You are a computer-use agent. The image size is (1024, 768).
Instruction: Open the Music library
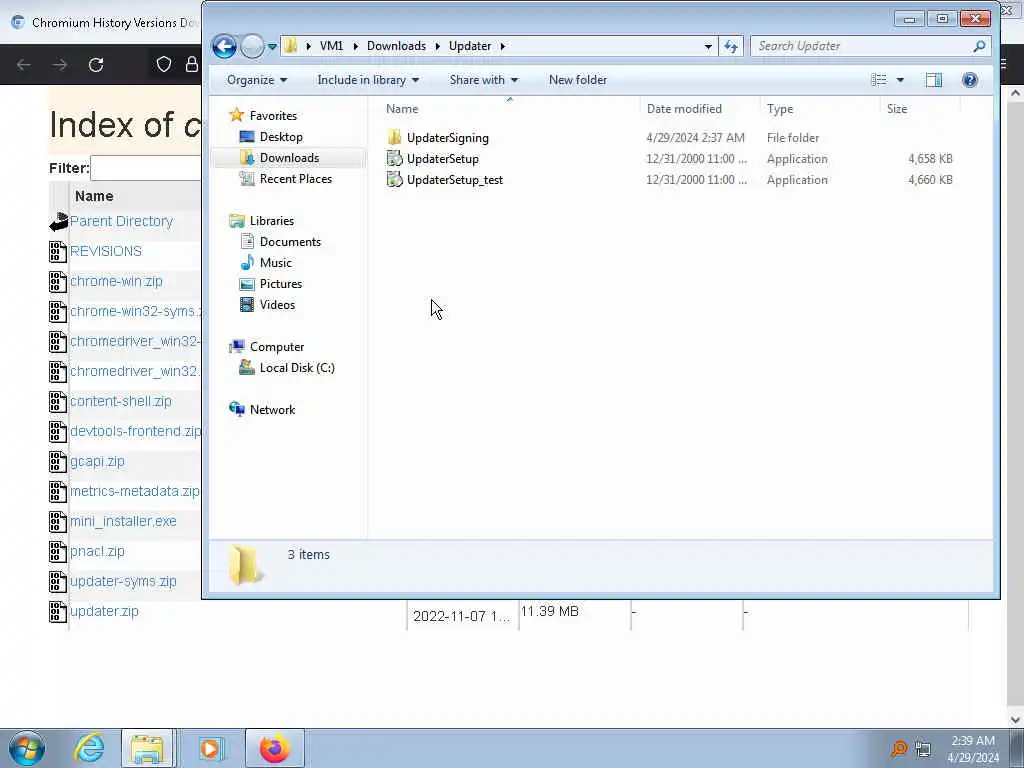coord(276,263)
